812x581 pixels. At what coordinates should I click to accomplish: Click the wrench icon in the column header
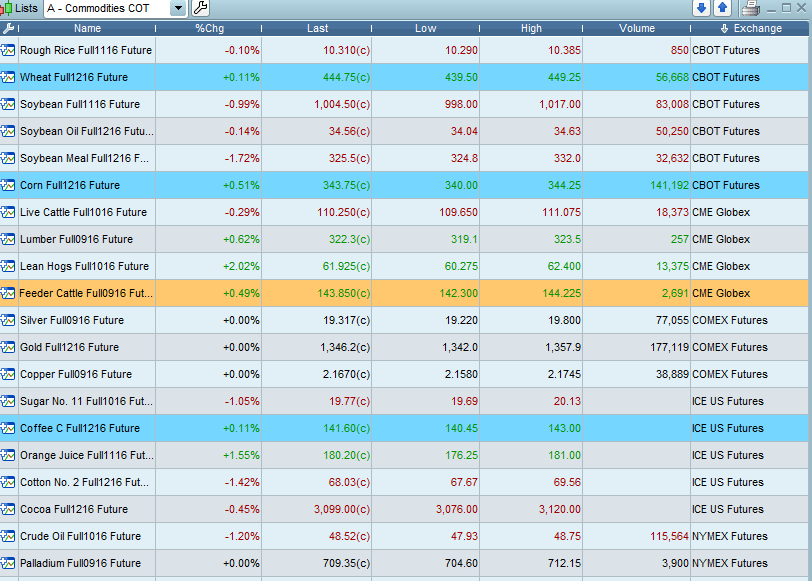click(8, 28)
